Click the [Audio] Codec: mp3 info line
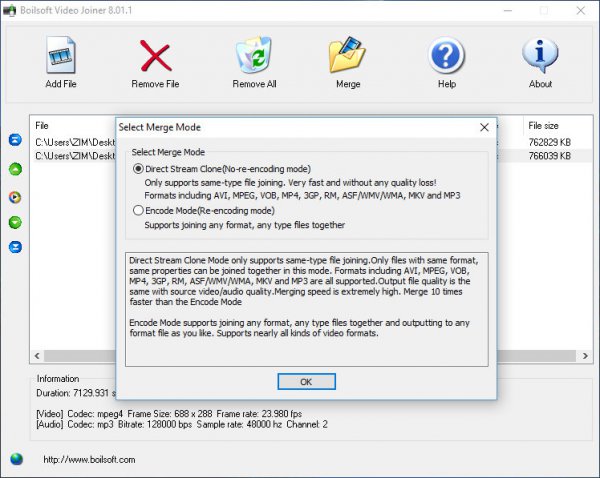Viewport: 600px width, 478px height. point(182,424)
